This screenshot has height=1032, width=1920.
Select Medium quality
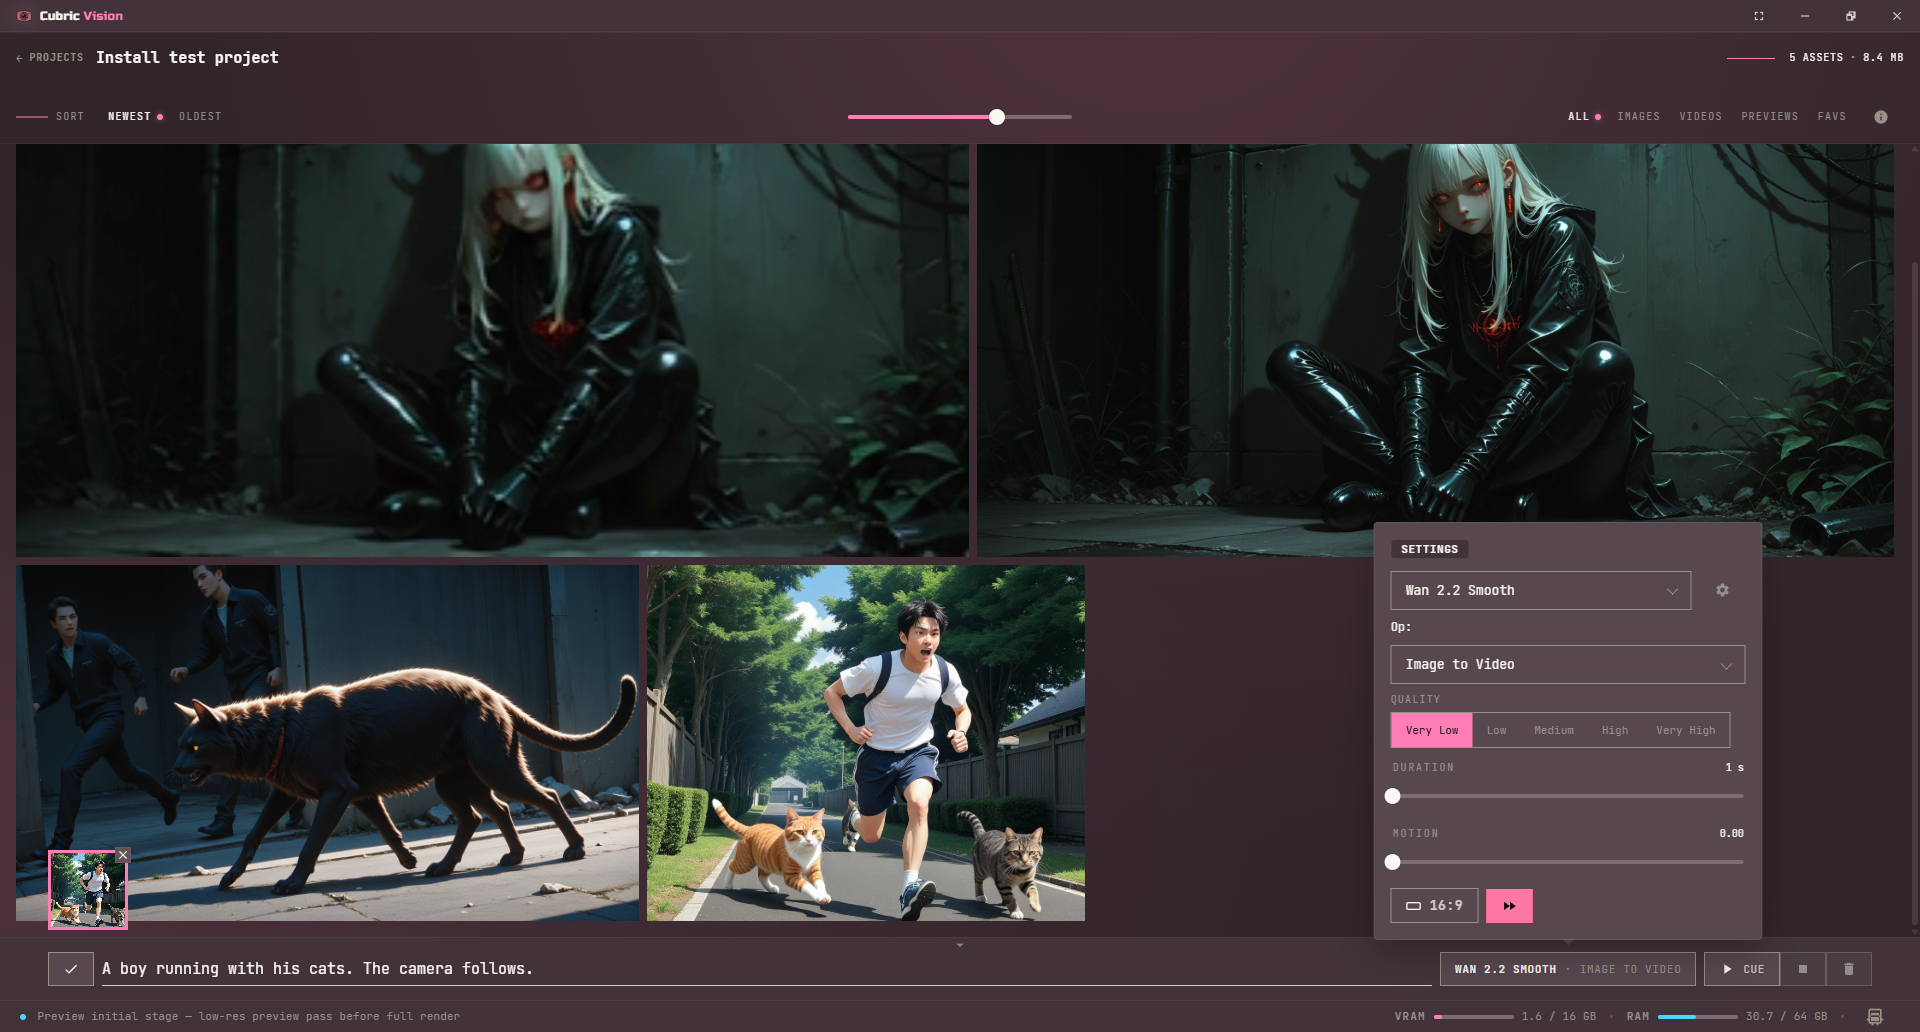1554,730
